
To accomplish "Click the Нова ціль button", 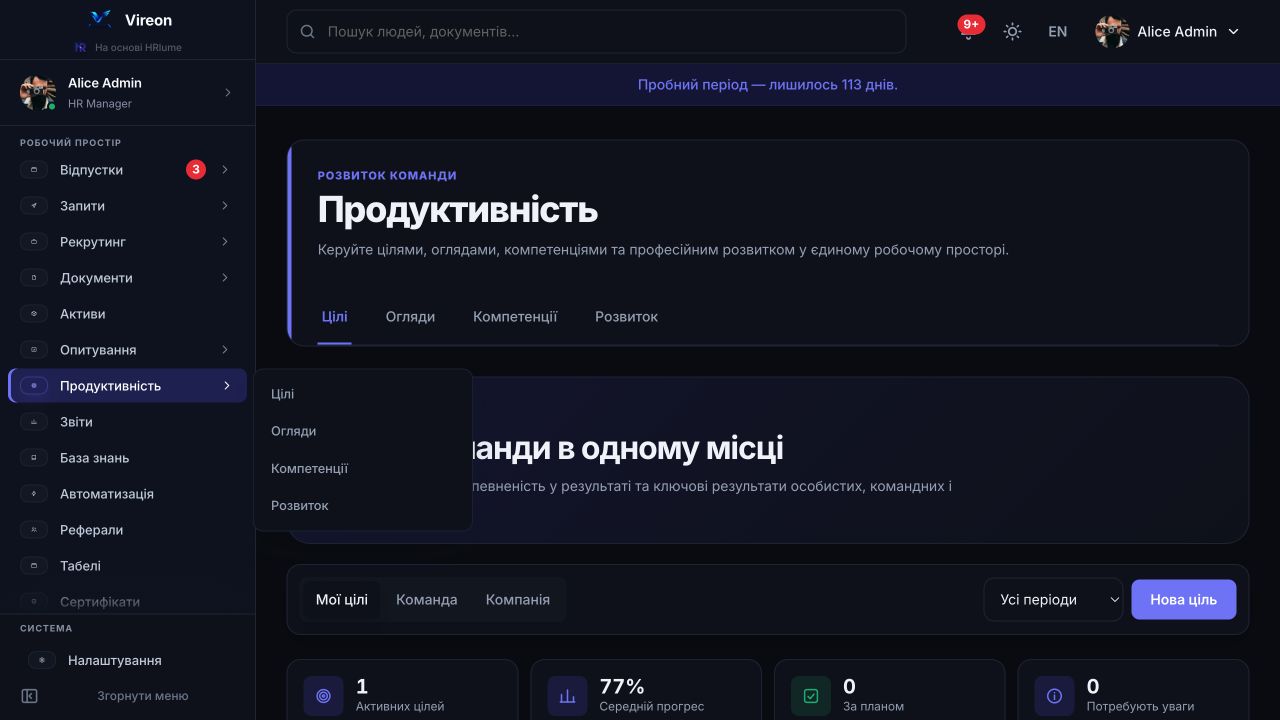I will click(1184, 600).
